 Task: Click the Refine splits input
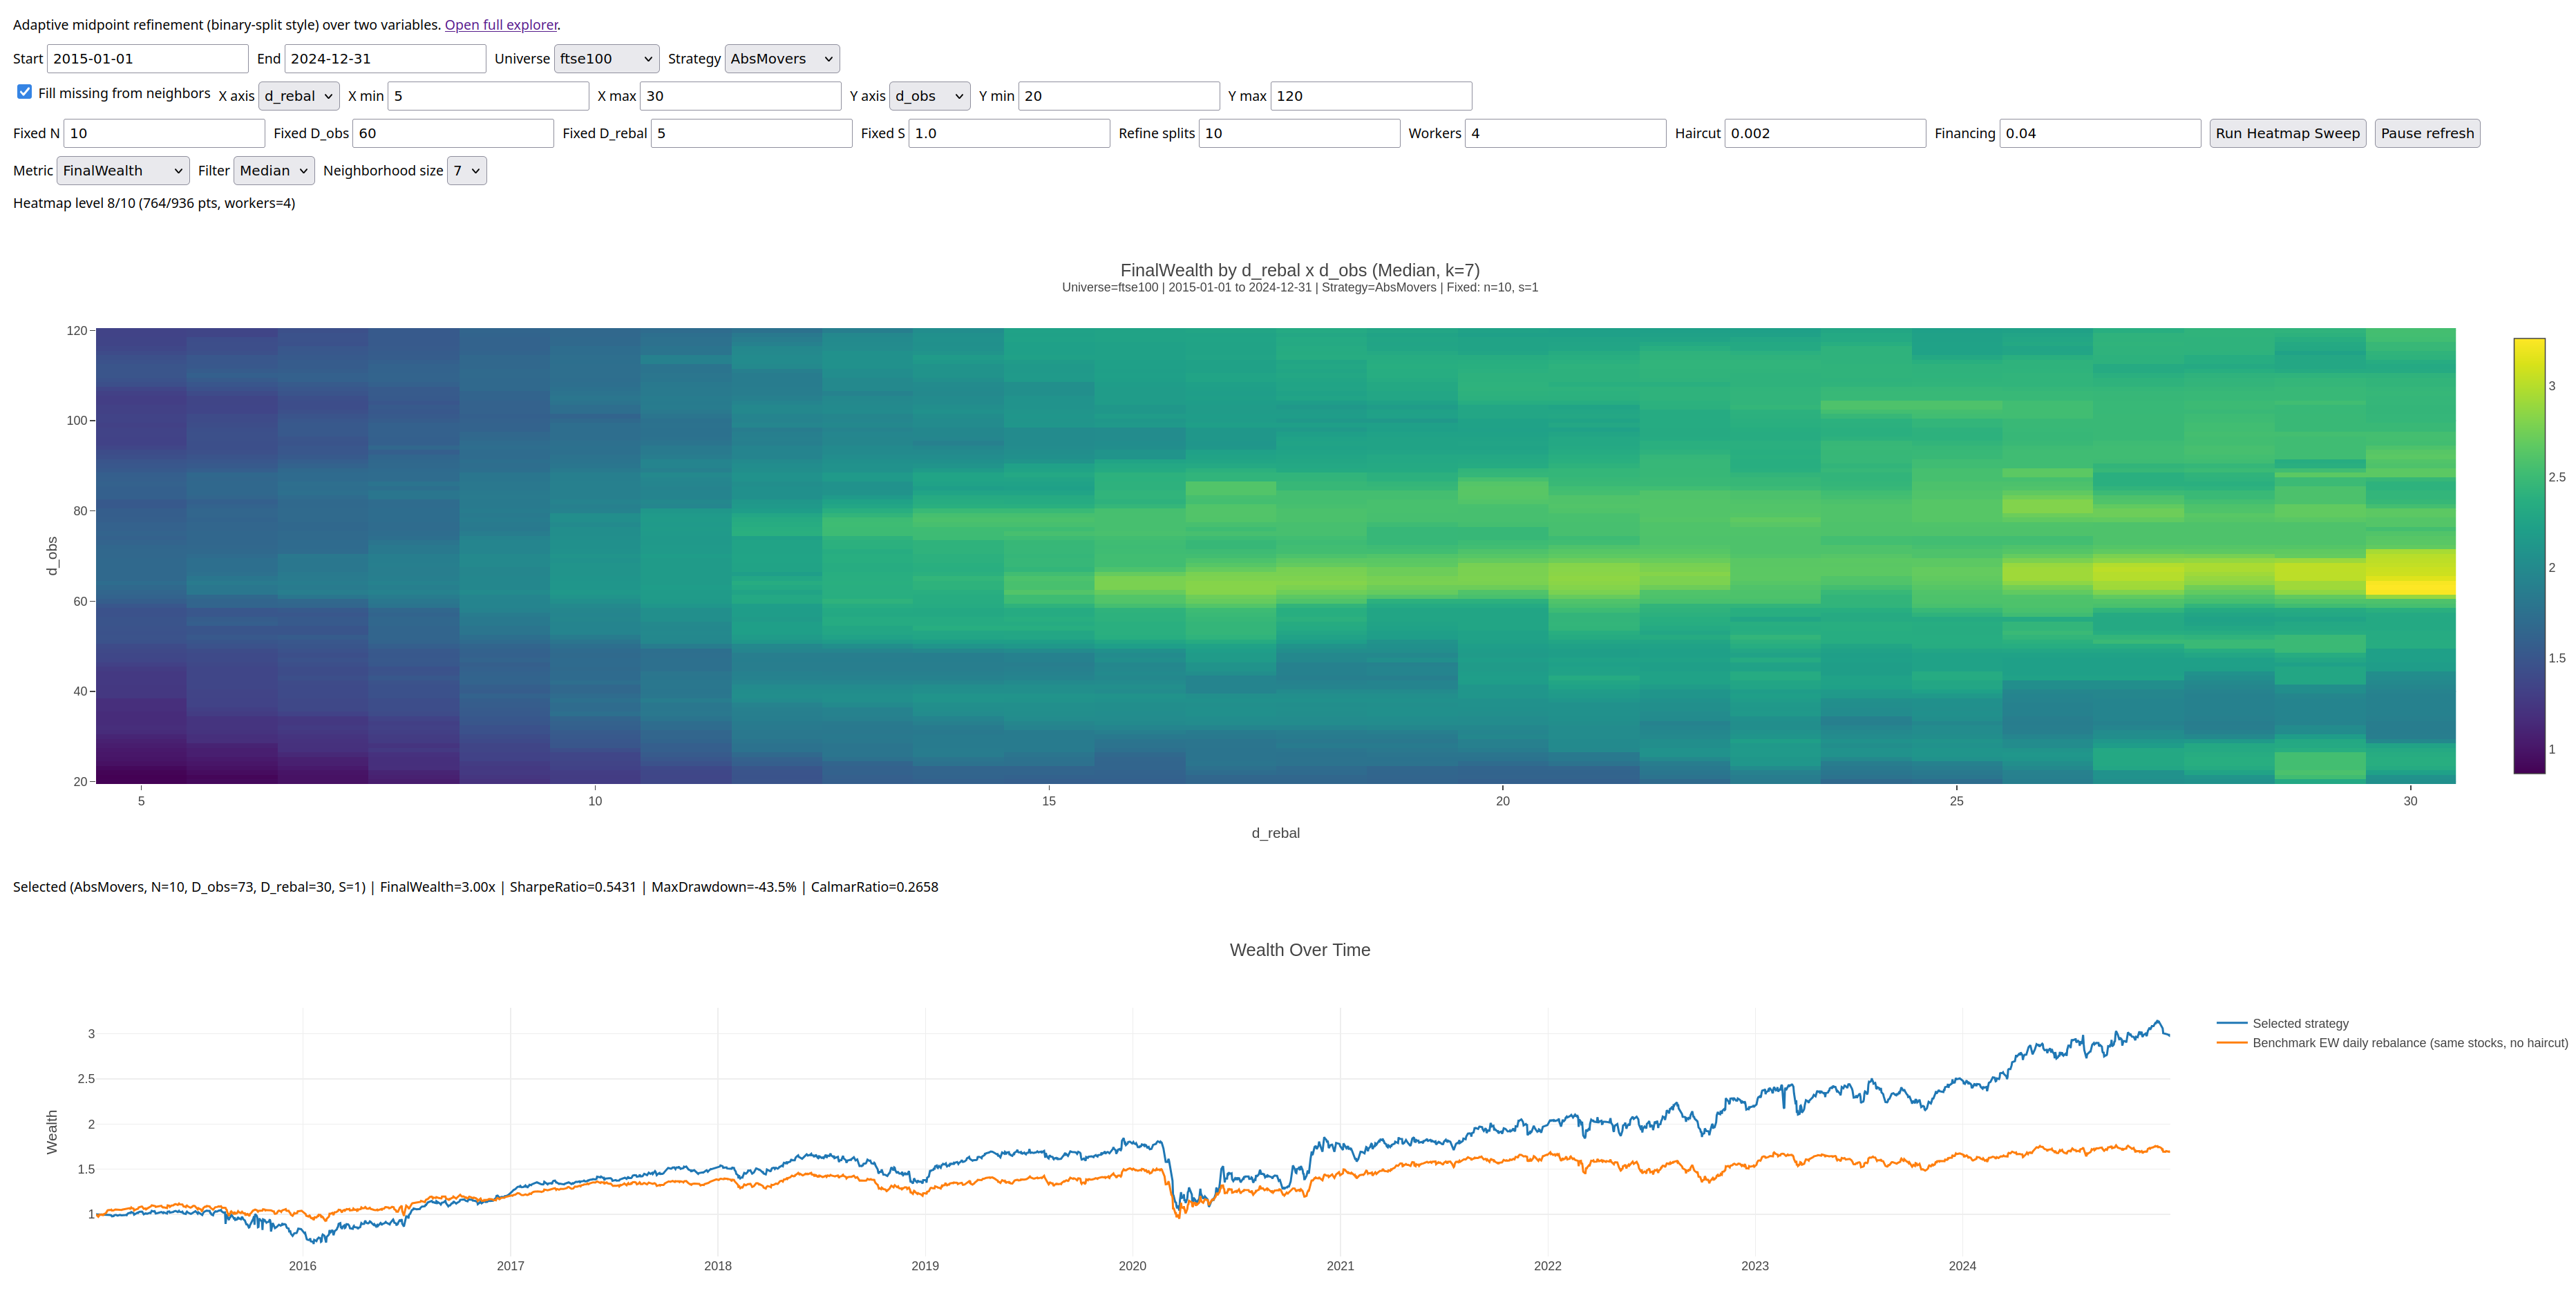click(1299, 133)
